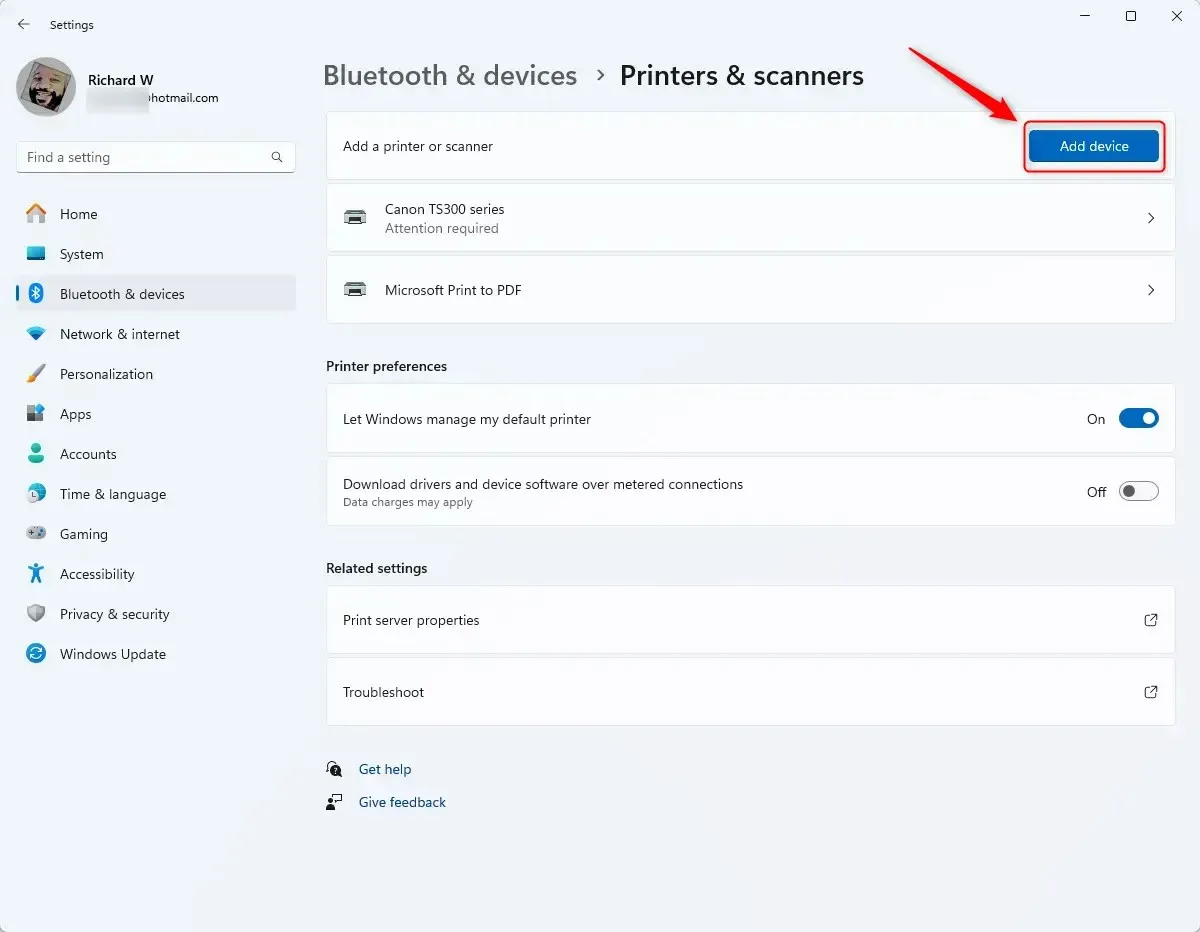
Task: Click the Bluetooth icon in sidebar
Action: coord(36,294)
